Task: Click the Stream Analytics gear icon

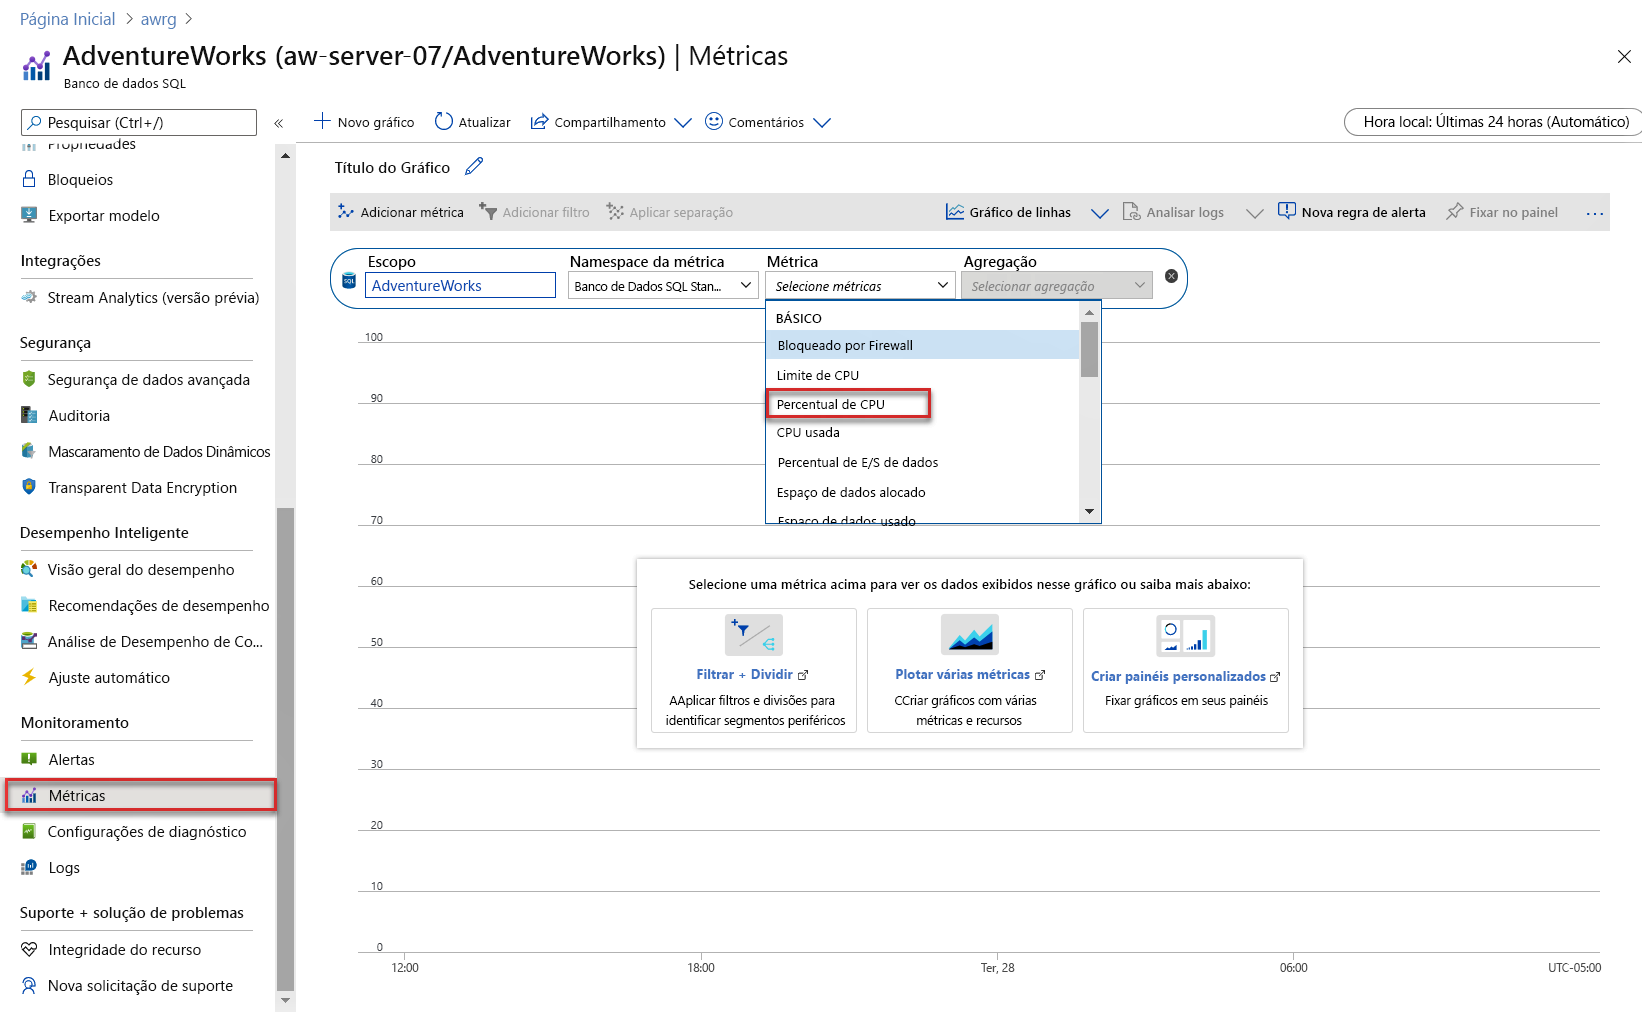Action: pyautogui.click(x=29, y=297)
